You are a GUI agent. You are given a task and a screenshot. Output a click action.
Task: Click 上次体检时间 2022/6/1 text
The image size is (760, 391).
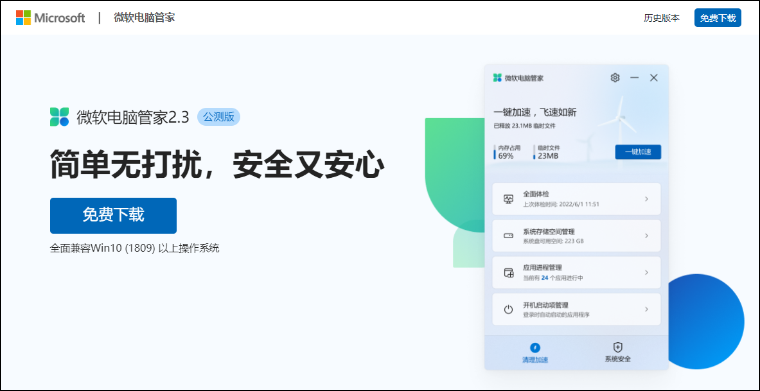[561, 204]
